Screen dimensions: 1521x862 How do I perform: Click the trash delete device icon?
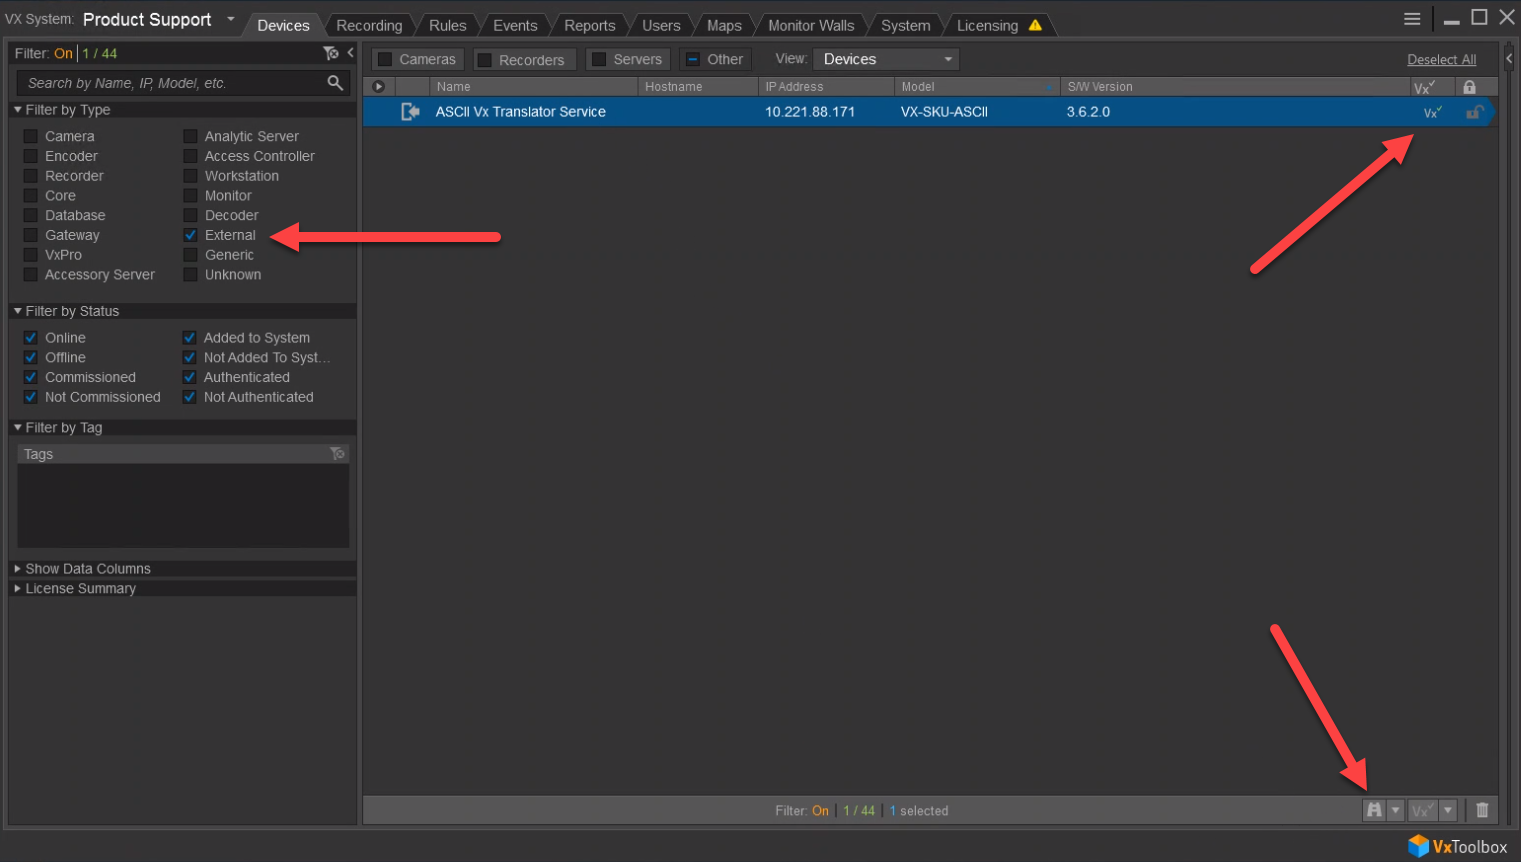pyautogui.click(x=1482, y=810)
